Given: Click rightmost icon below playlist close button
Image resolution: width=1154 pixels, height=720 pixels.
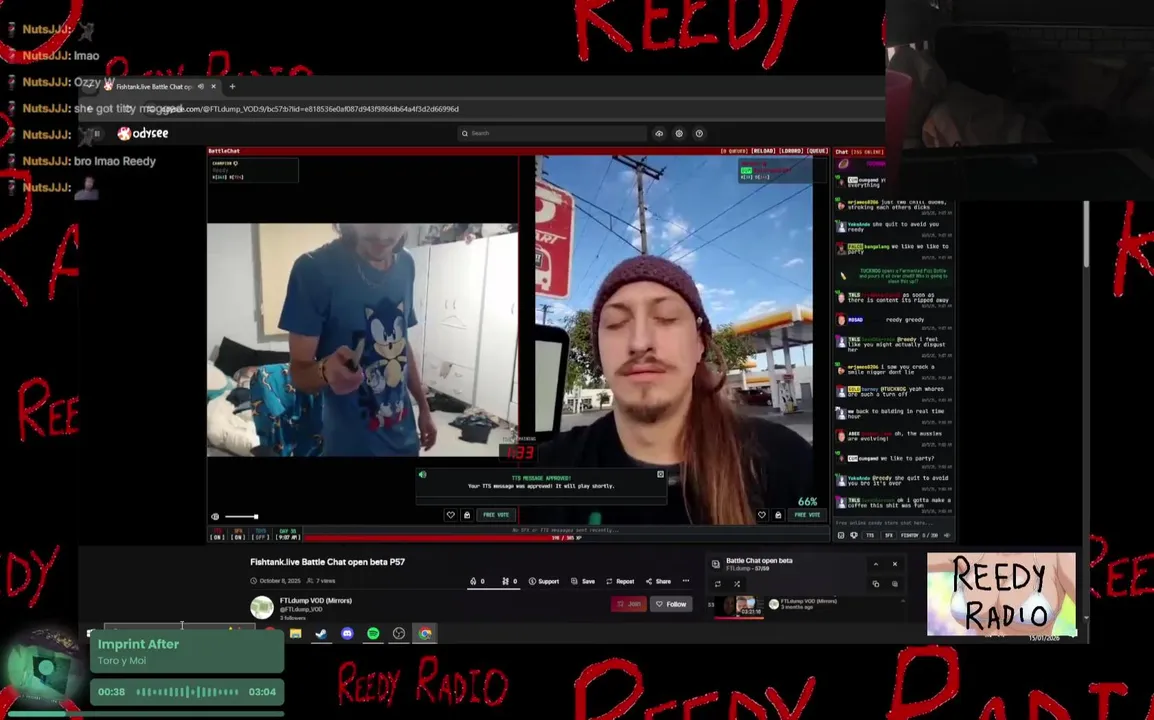Looking at the screenshot, I should pos(895,584).
